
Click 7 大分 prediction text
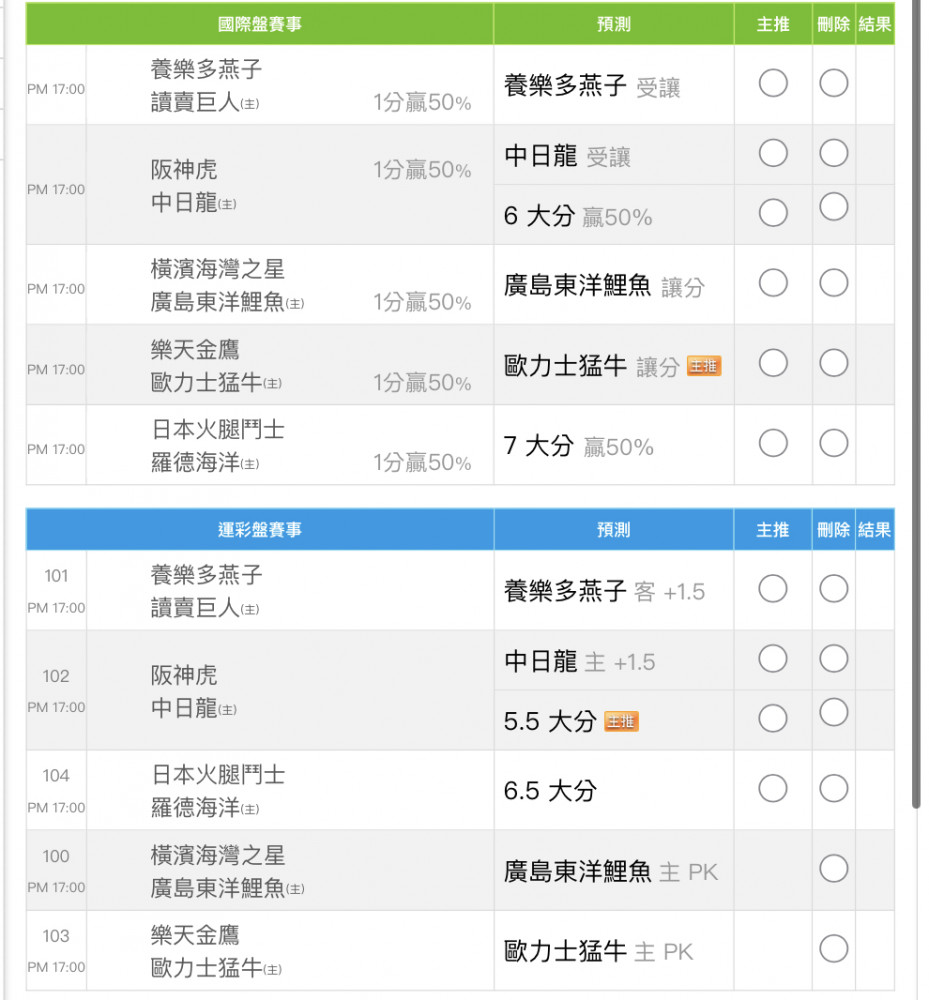click(x=538, y=446)
